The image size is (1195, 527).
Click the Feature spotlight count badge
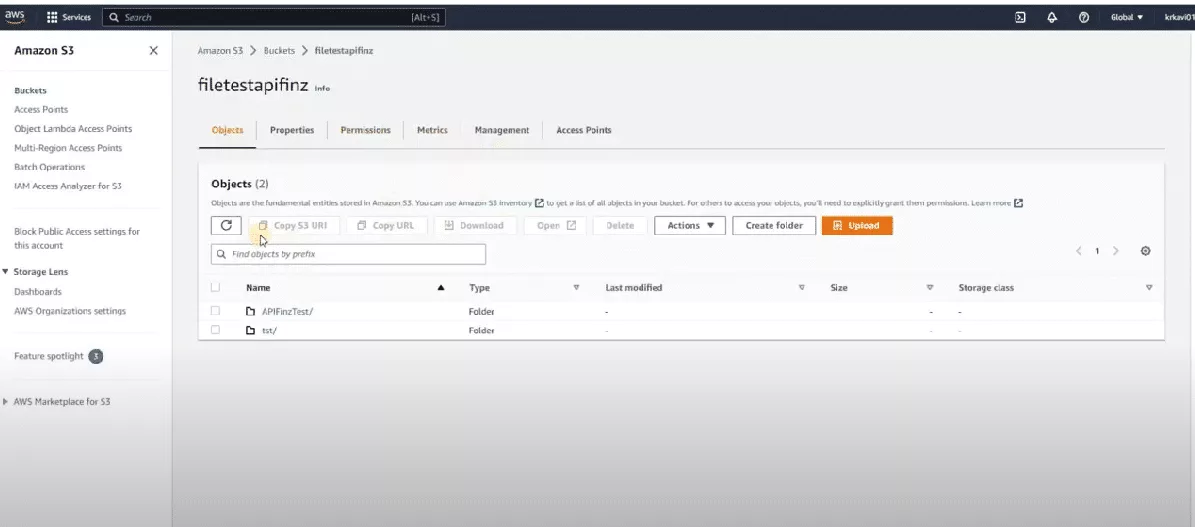pos(95,356)
